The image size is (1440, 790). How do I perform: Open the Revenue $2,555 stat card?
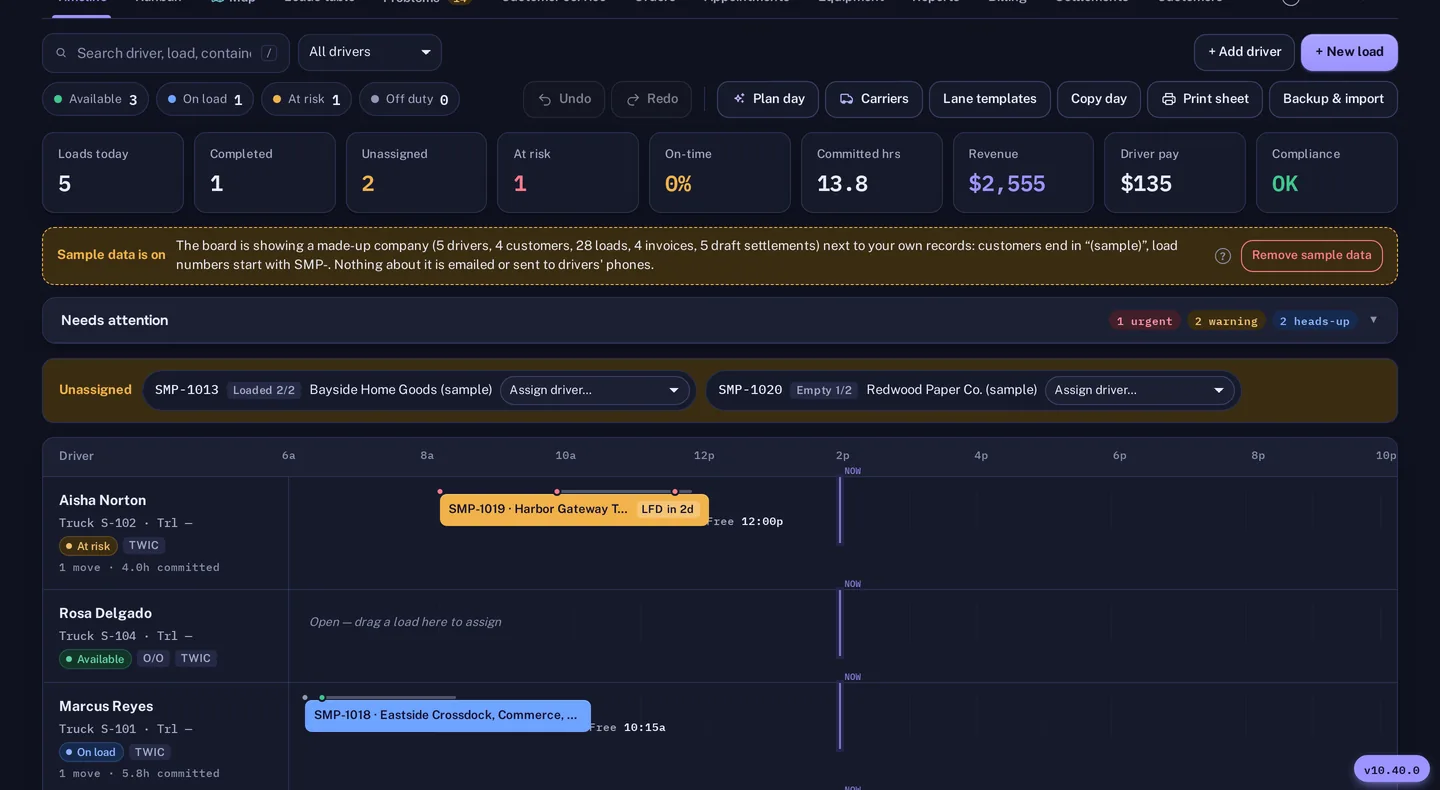1023,172
